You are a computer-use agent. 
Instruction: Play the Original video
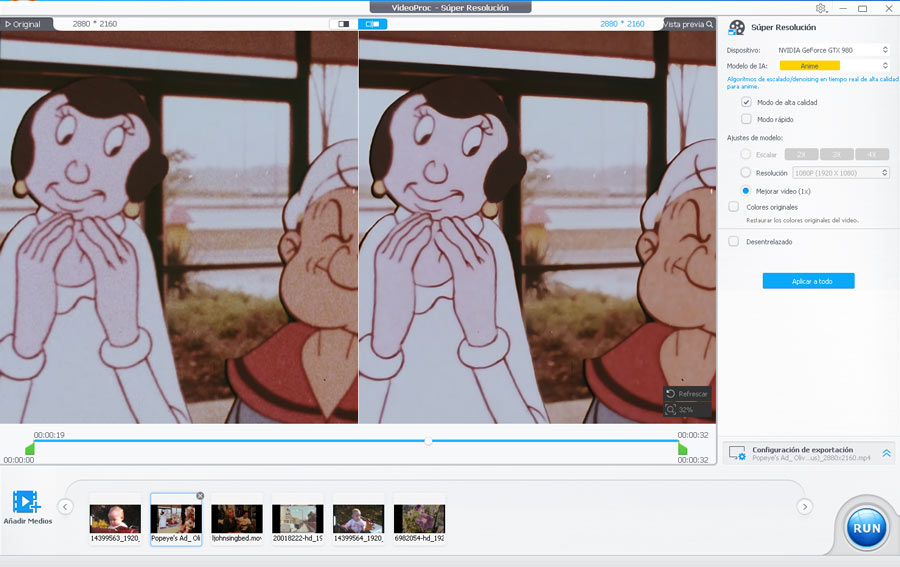click(23, 24)
